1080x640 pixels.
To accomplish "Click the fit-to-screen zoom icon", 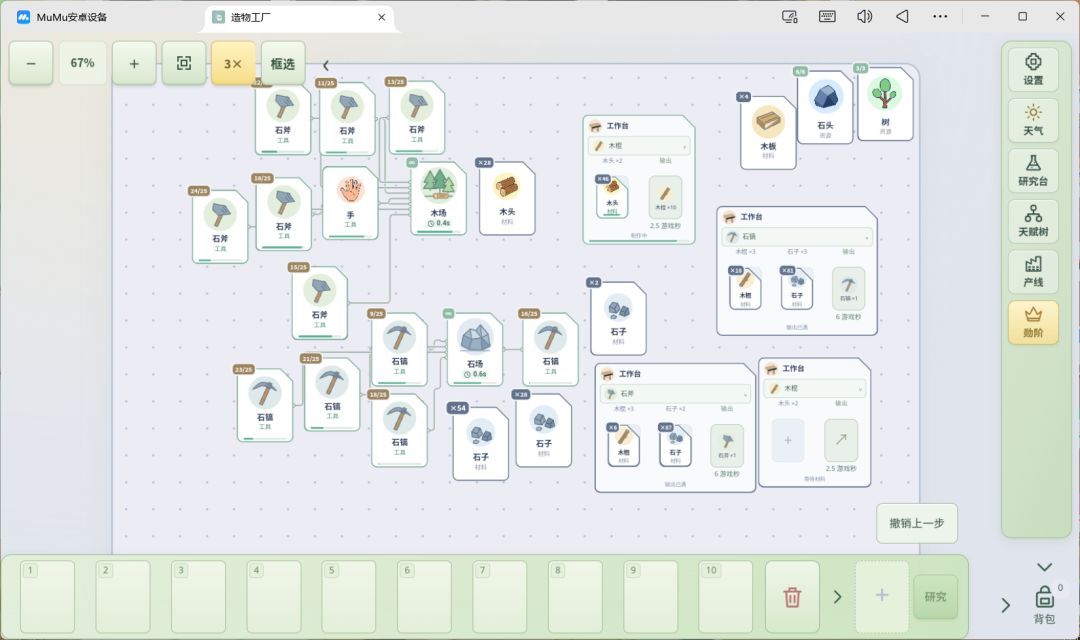I will [x=184, y=63].
